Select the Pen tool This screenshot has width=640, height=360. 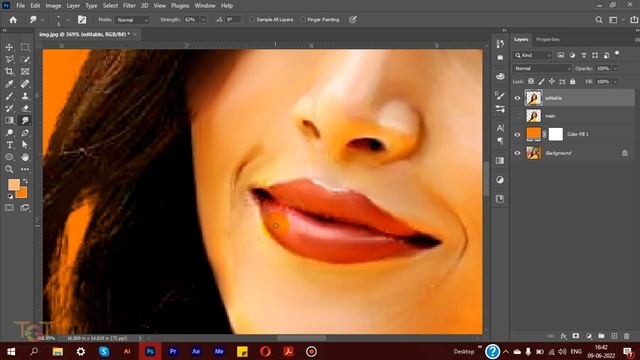point(25,133)
